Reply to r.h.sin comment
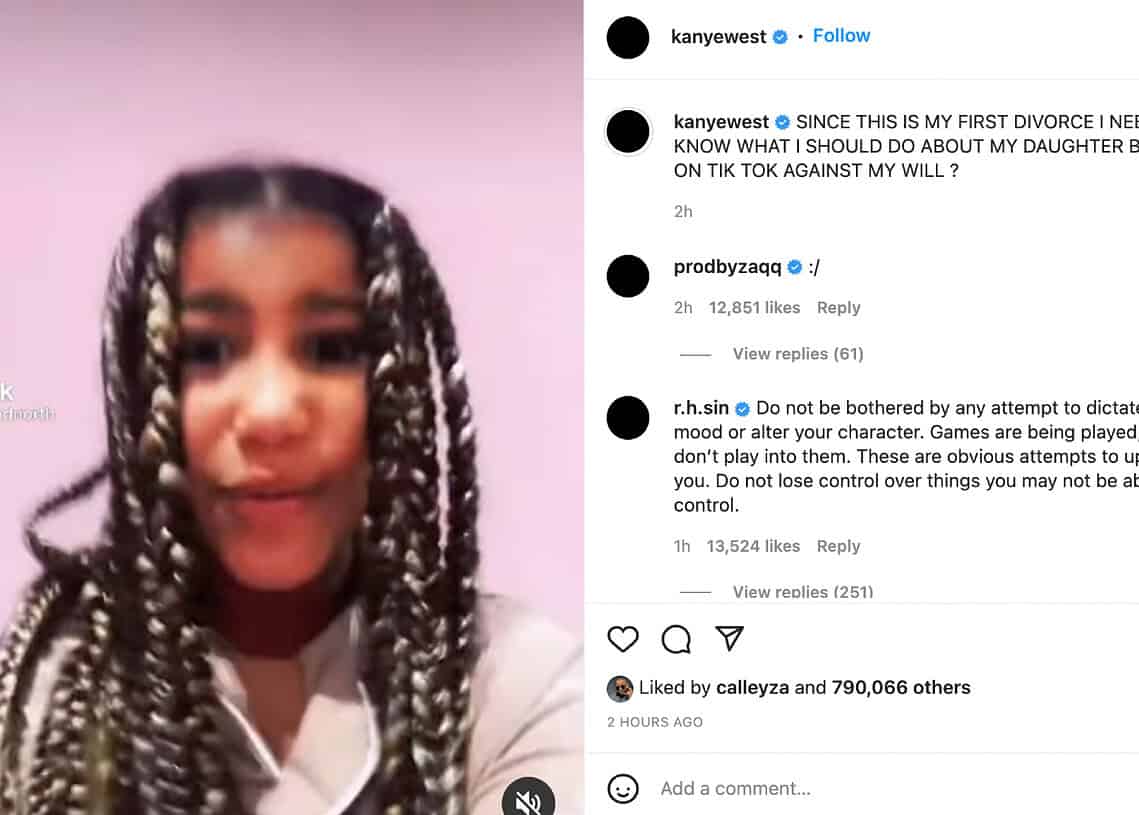The width and height of the screenshot is (1139, 815). [x=838, y=546]
